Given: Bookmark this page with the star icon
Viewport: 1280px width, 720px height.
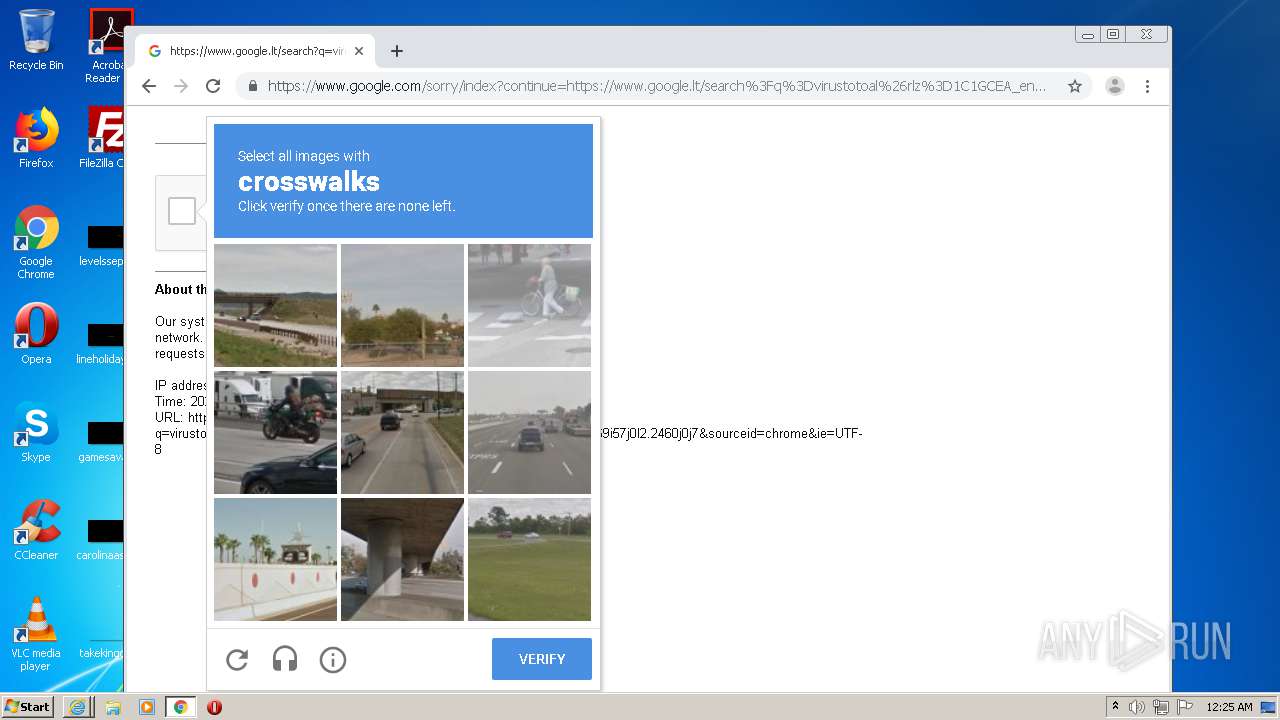Looking at the screenshot, I should (x=1075, y=86).
